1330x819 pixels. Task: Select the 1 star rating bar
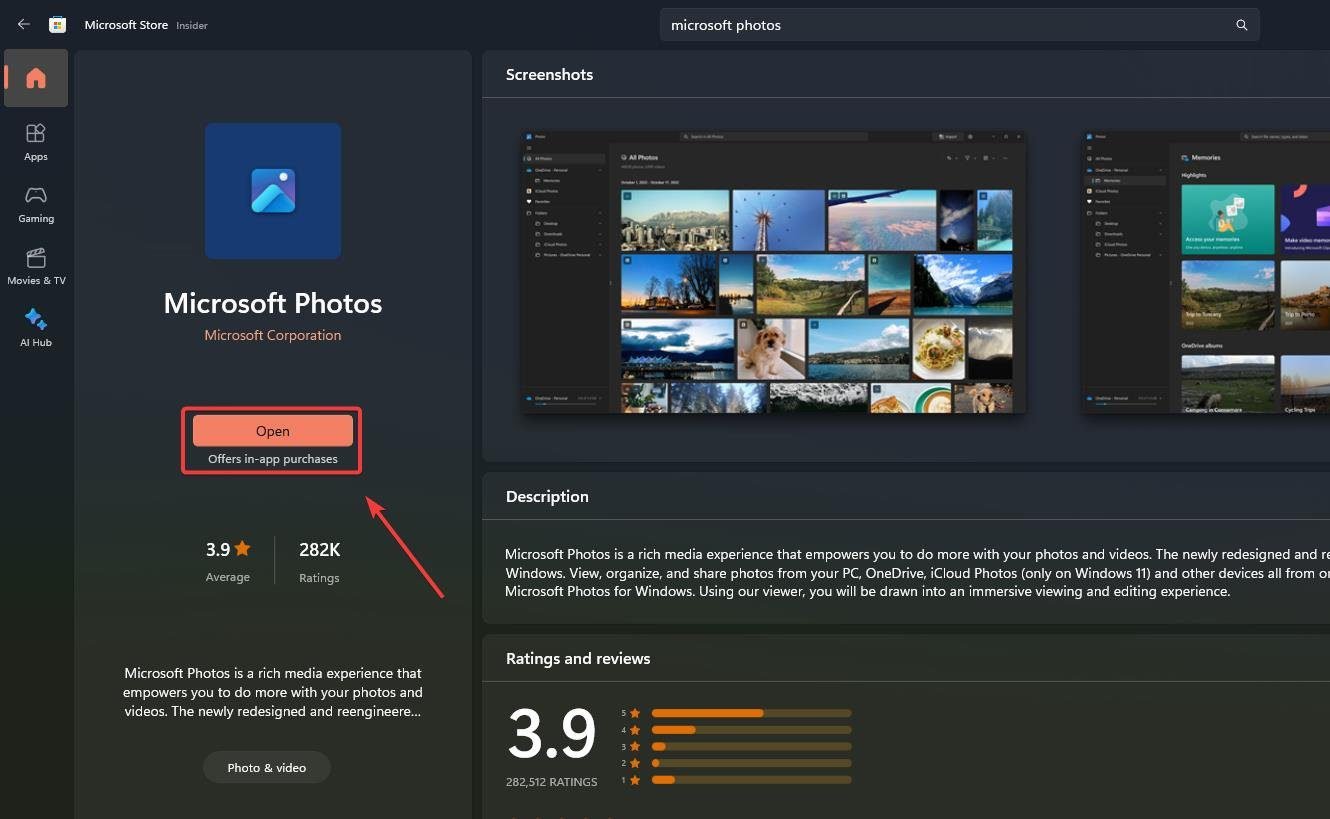[x=751, y=779]
